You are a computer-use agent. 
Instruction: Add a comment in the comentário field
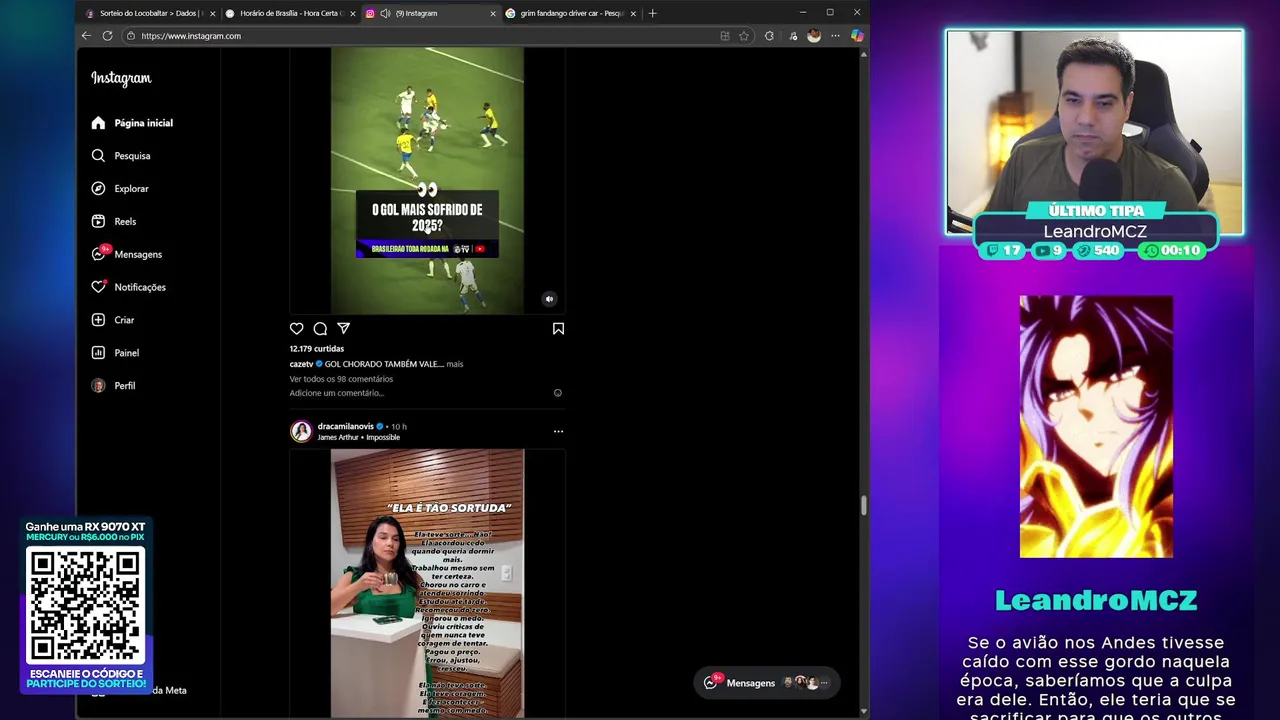click(337, 393)
